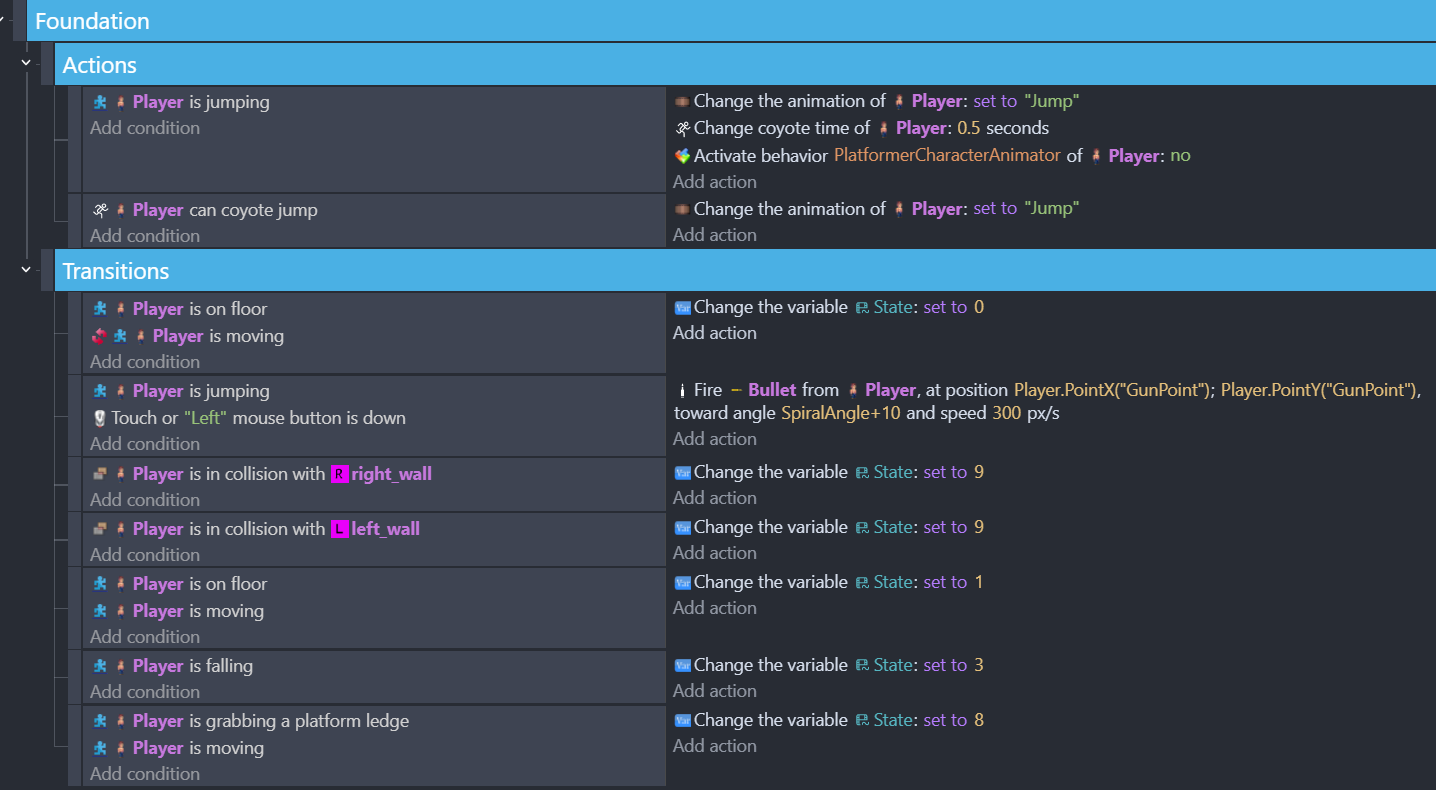Viewport: 1436px width, 790px height.
Task: Click the red inverted-condition icon
Action: [99, 337]
